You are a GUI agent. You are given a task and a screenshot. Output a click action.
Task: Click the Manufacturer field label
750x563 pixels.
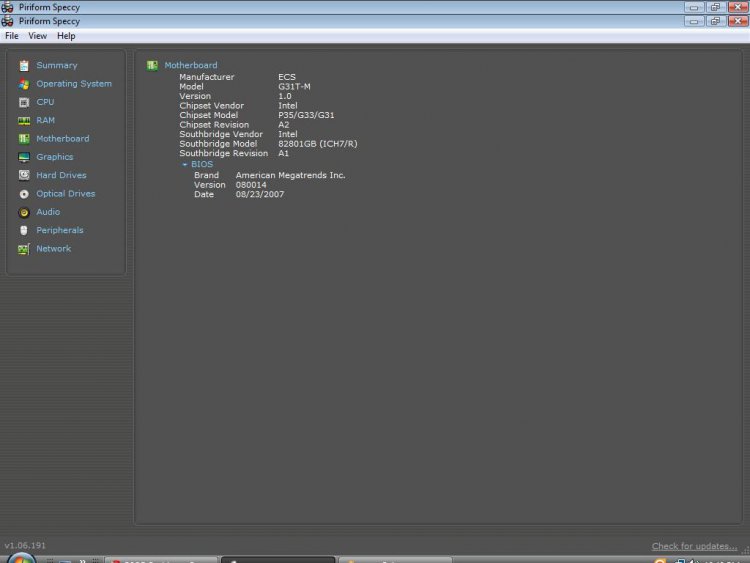point(207,77)
